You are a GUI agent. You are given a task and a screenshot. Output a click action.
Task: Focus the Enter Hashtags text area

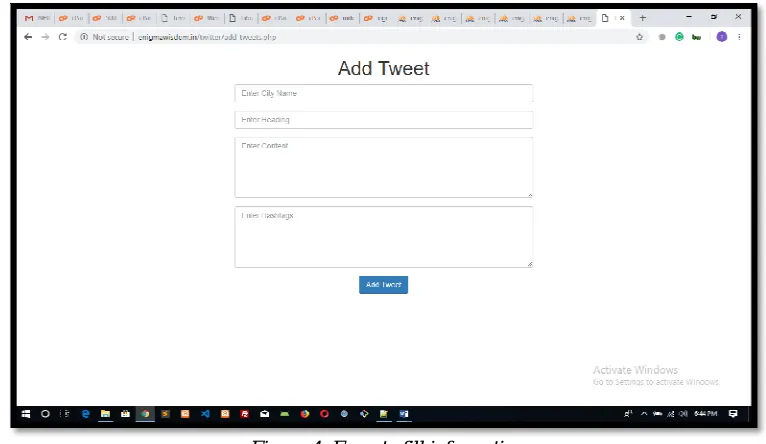tap(383, 237)
